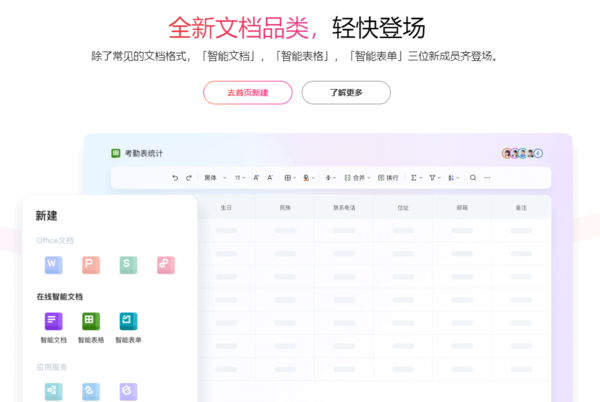The width and height of the screenshot is (600, 402).
Task: Click the redo arrow icon
Action: tap(189, 178)
